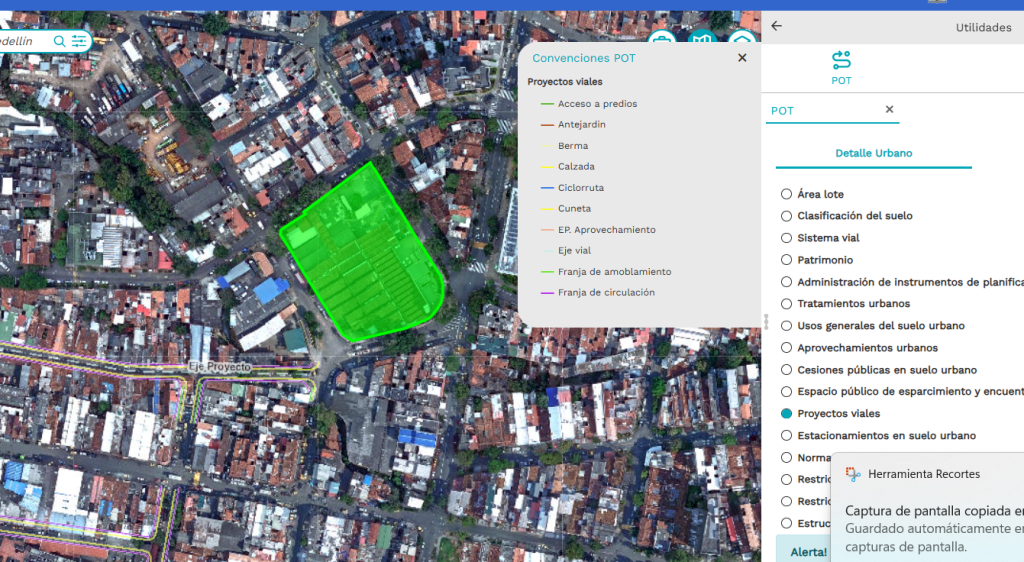Select Espacio público de esparcimiento option
Viewport: 1024px width, 562px height.
tap(786, 392)
